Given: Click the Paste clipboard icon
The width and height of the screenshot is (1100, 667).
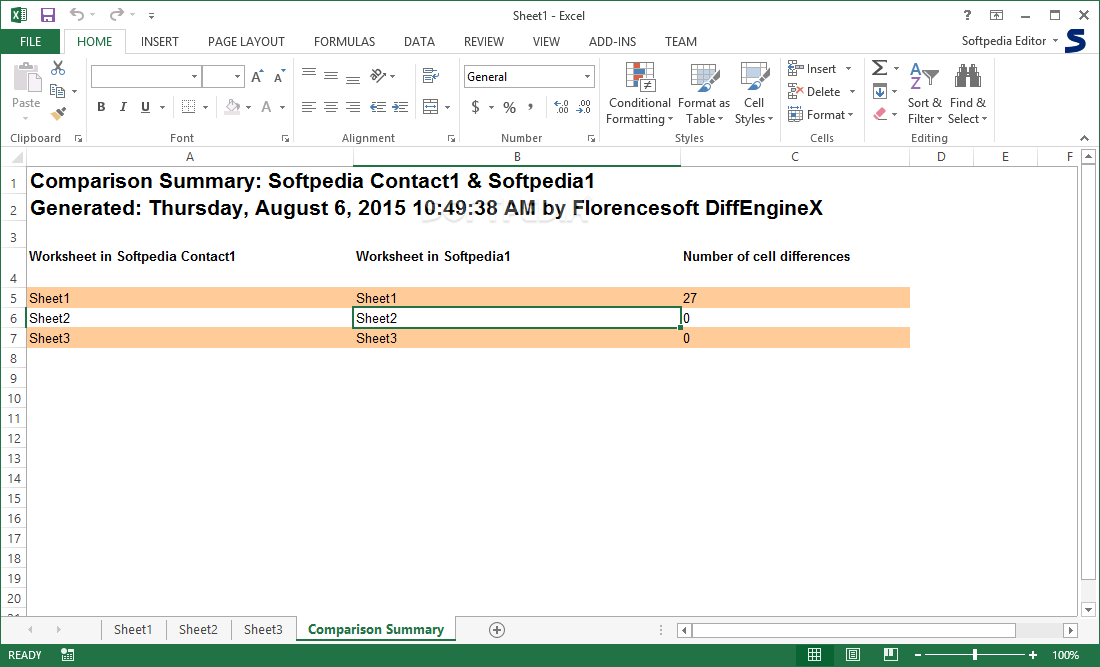Looking at the screenshot, I should click(27, 77).
